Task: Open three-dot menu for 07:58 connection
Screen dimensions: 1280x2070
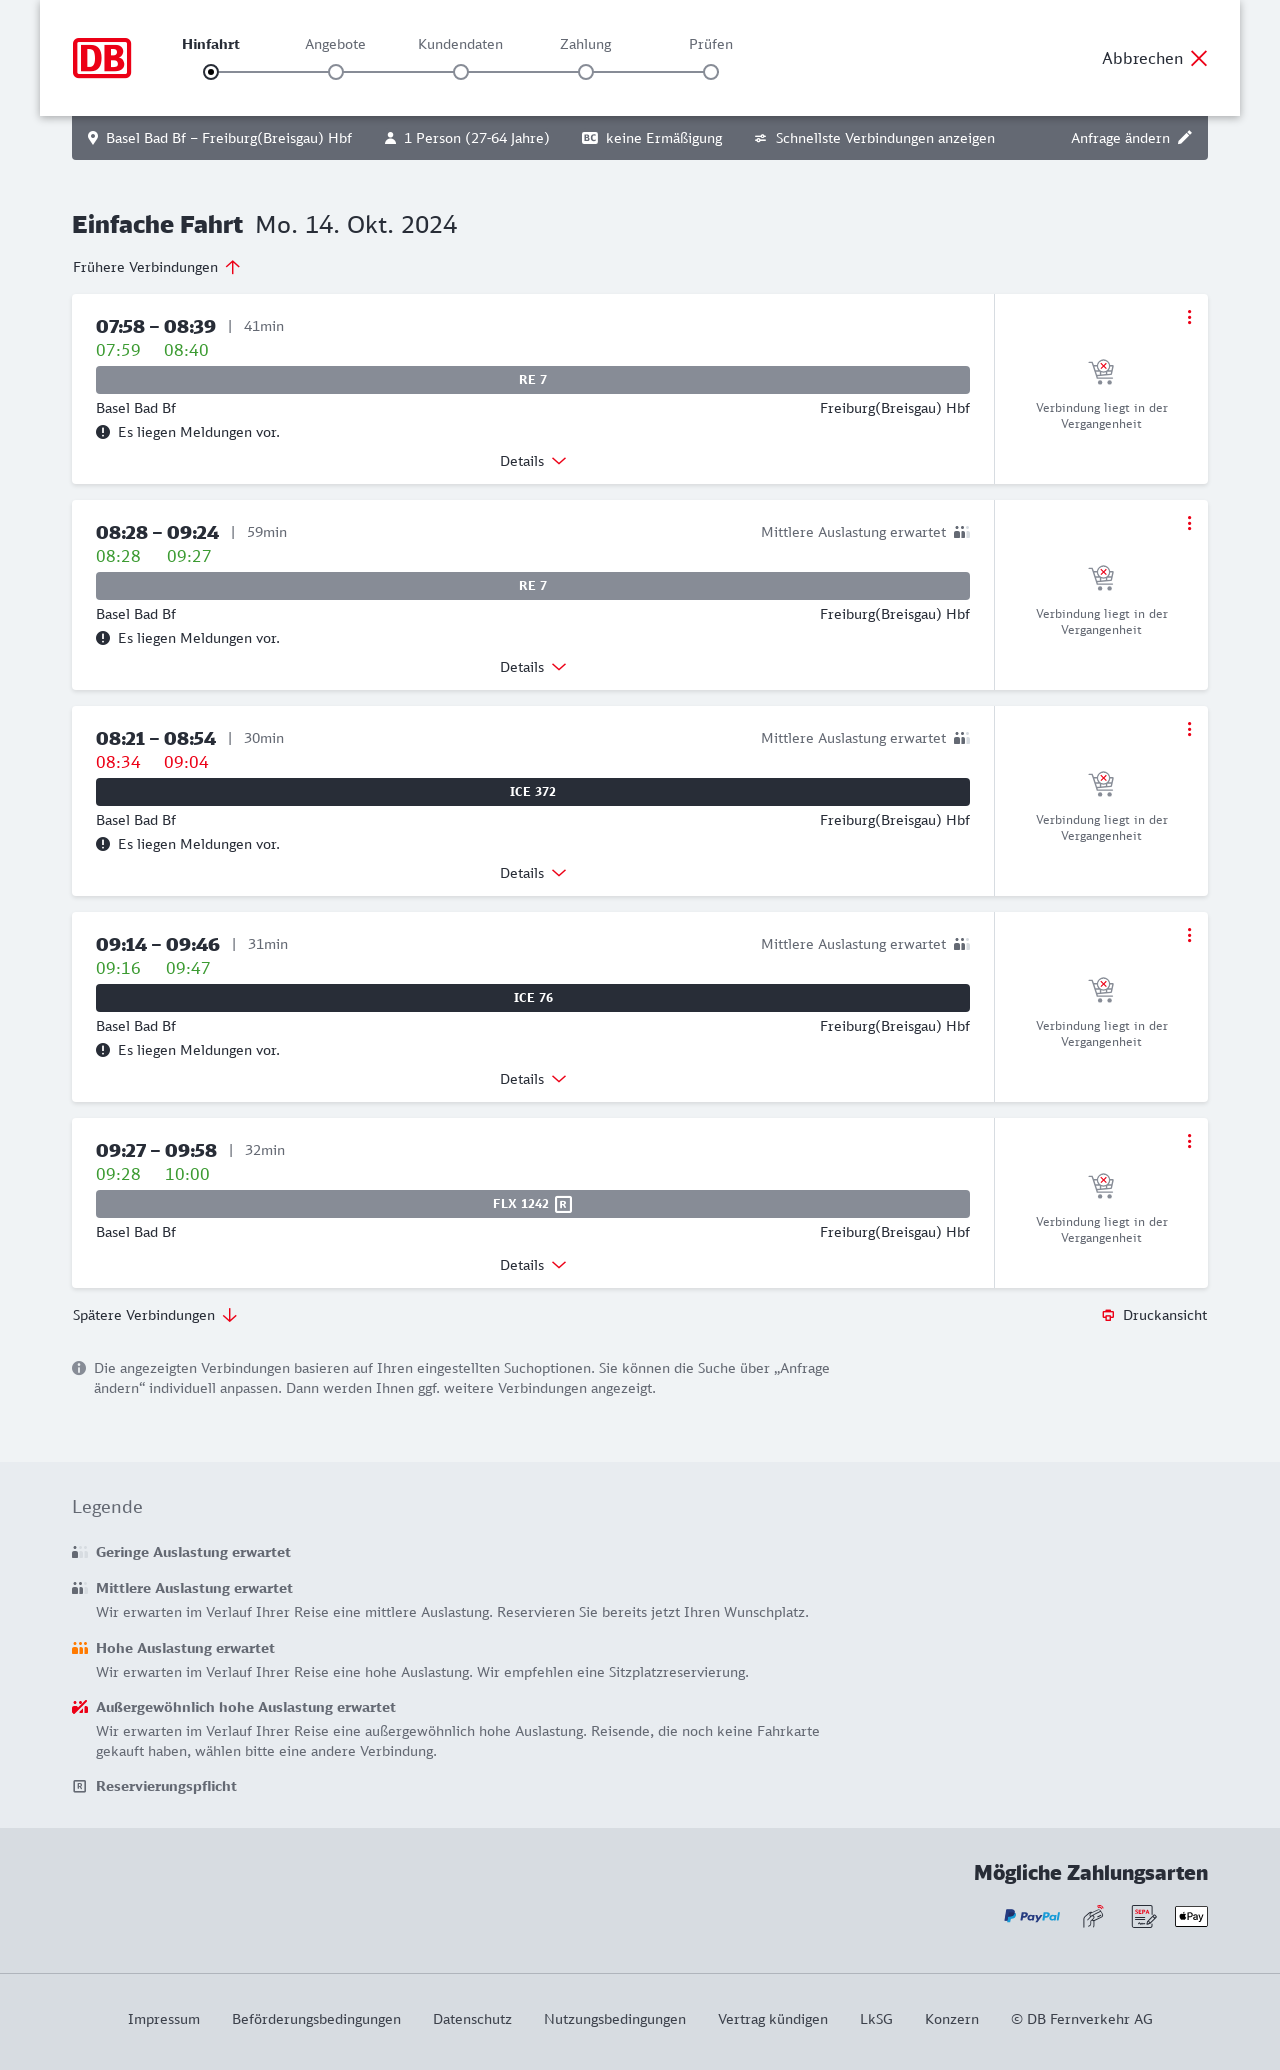Action: (1189, 317)
